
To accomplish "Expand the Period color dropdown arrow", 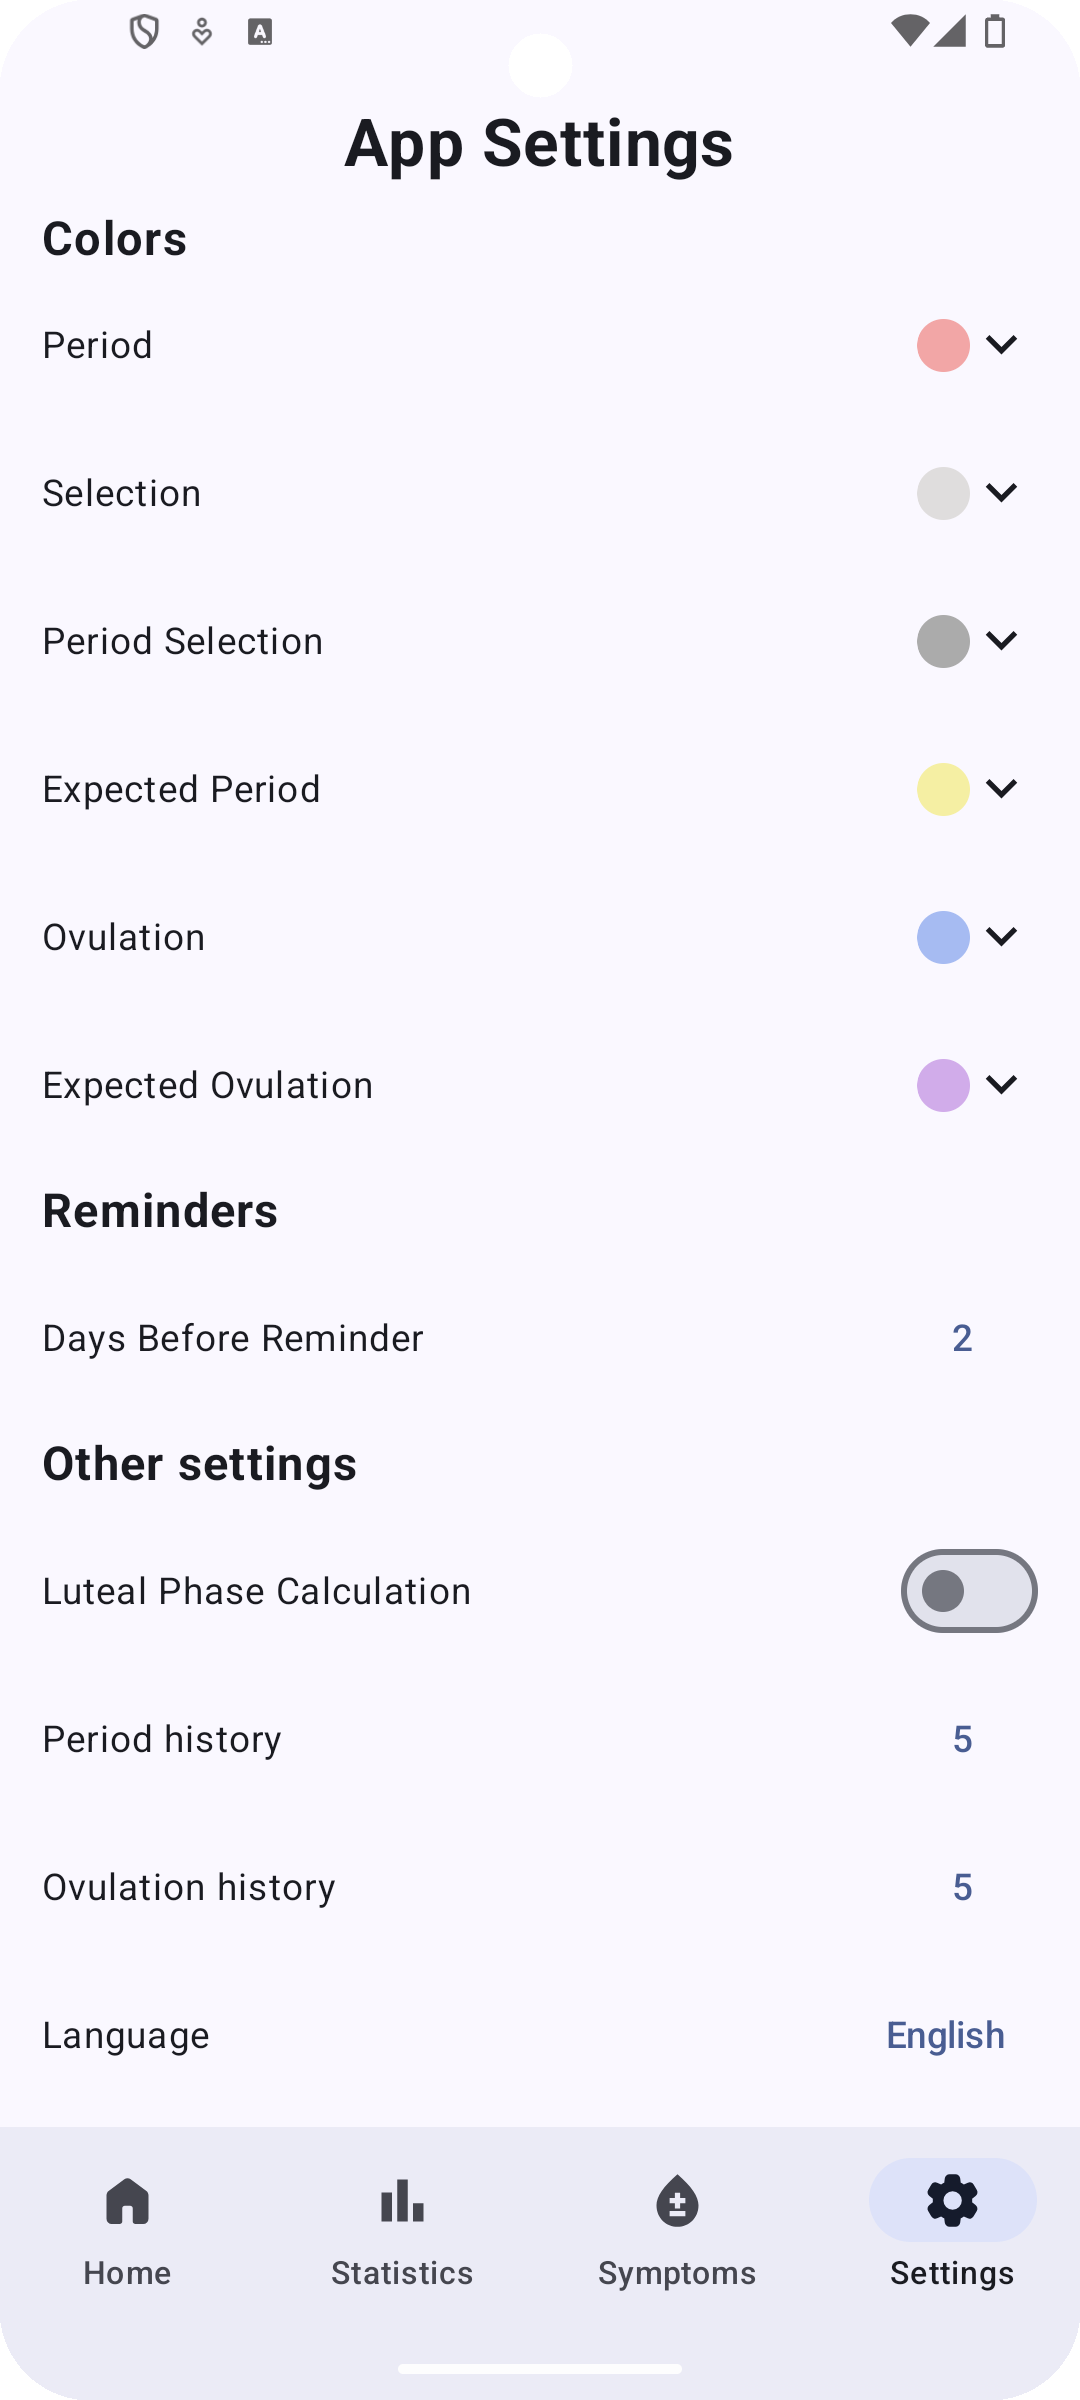I will [x=1001, y=345].
